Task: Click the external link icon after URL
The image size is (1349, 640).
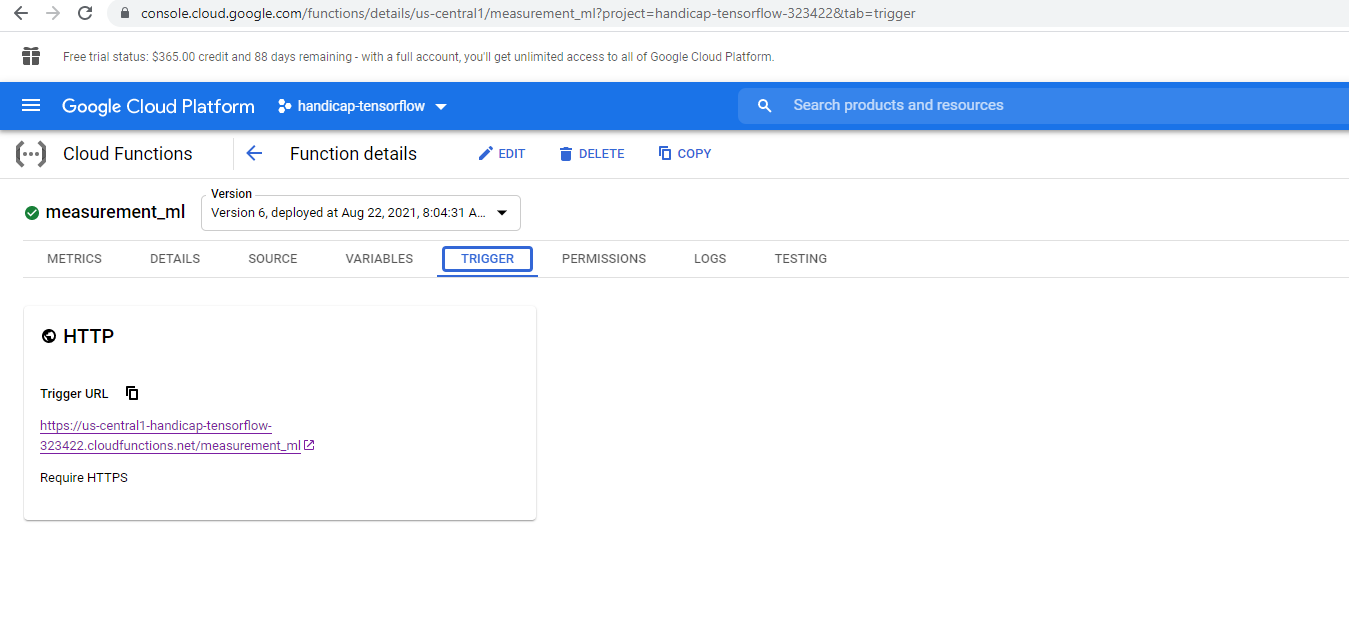Action: 309,445
